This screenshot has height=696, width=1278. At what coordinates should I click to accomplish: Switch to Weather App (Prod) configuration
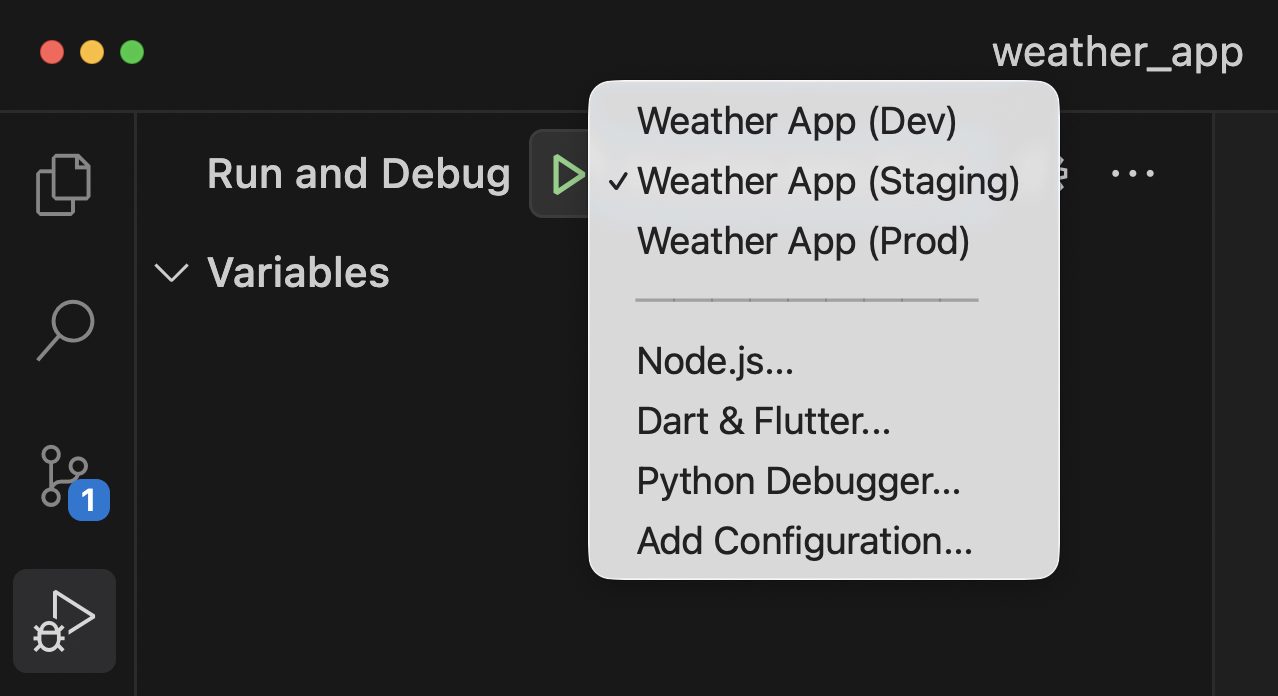pos(802,241)
